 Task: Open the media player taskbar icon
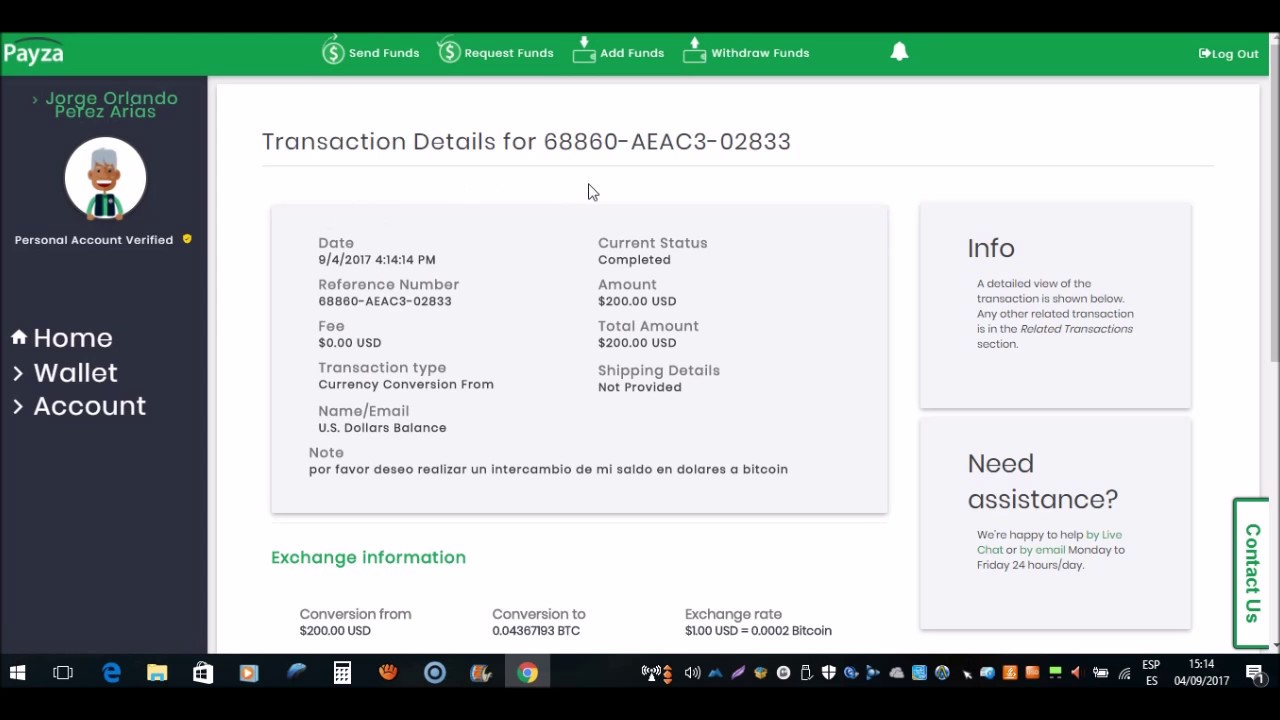point(249,673)
